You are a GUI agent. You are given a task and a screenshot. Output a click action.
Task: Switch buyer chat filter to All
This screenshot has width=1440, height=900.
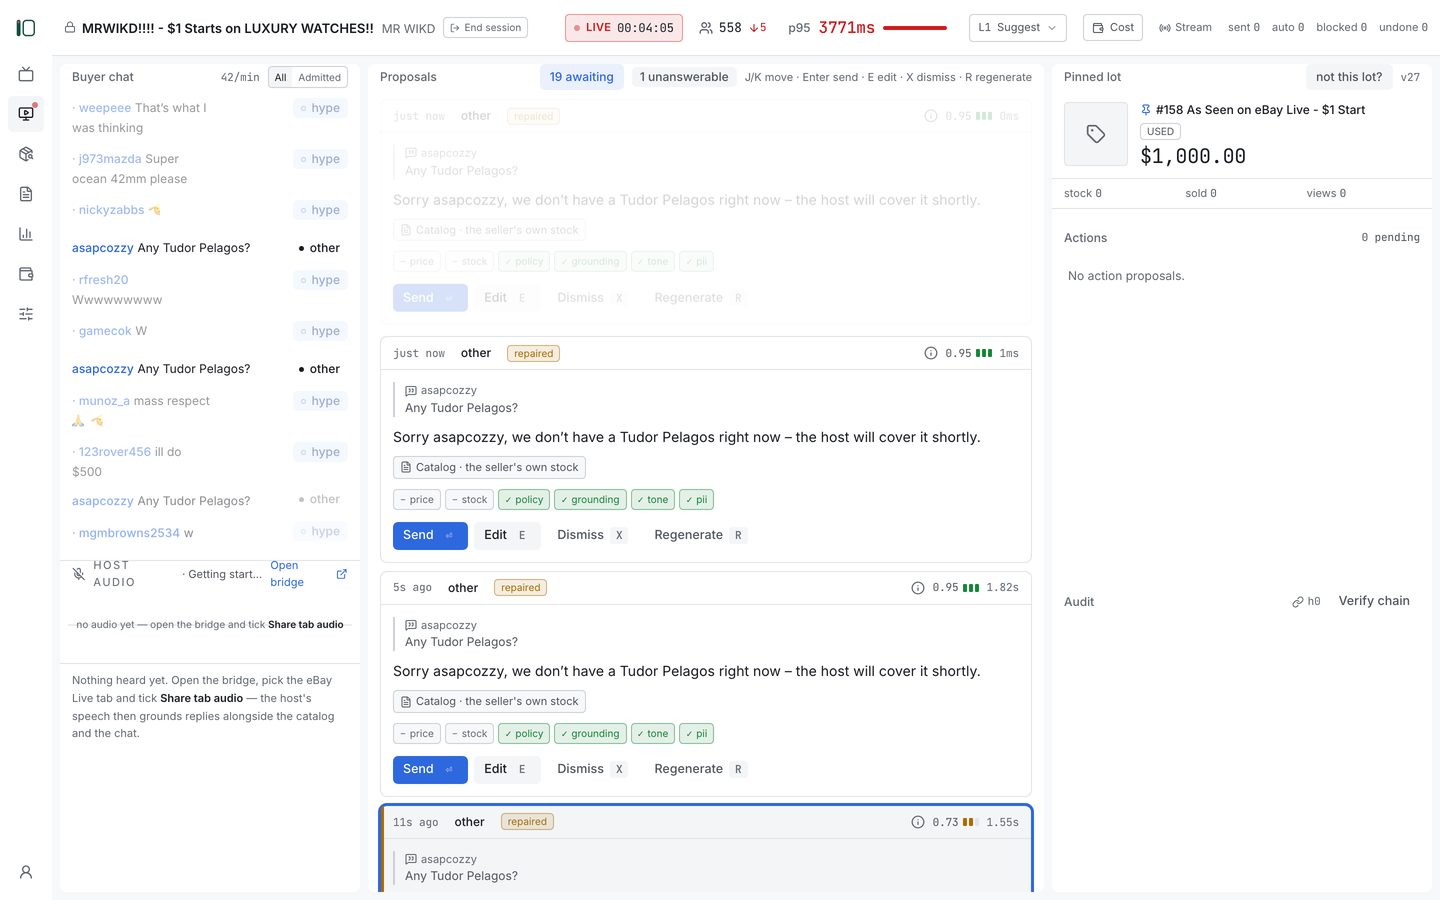281,77
